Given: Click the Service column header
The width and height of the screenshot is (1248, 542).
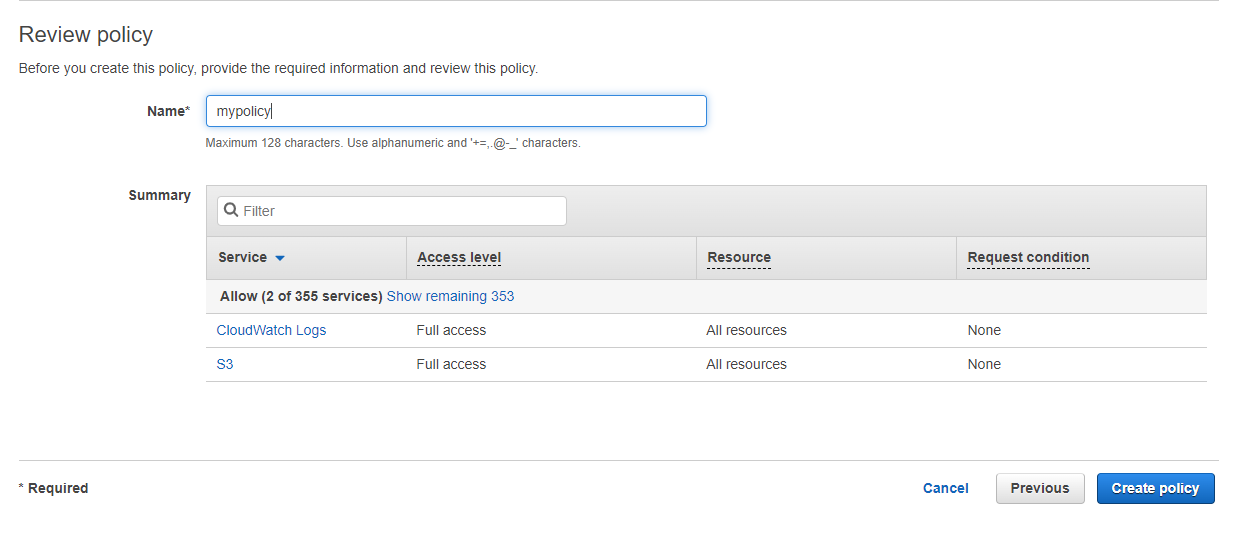Looking at the screenshot, I should click(x=243, y=258).
